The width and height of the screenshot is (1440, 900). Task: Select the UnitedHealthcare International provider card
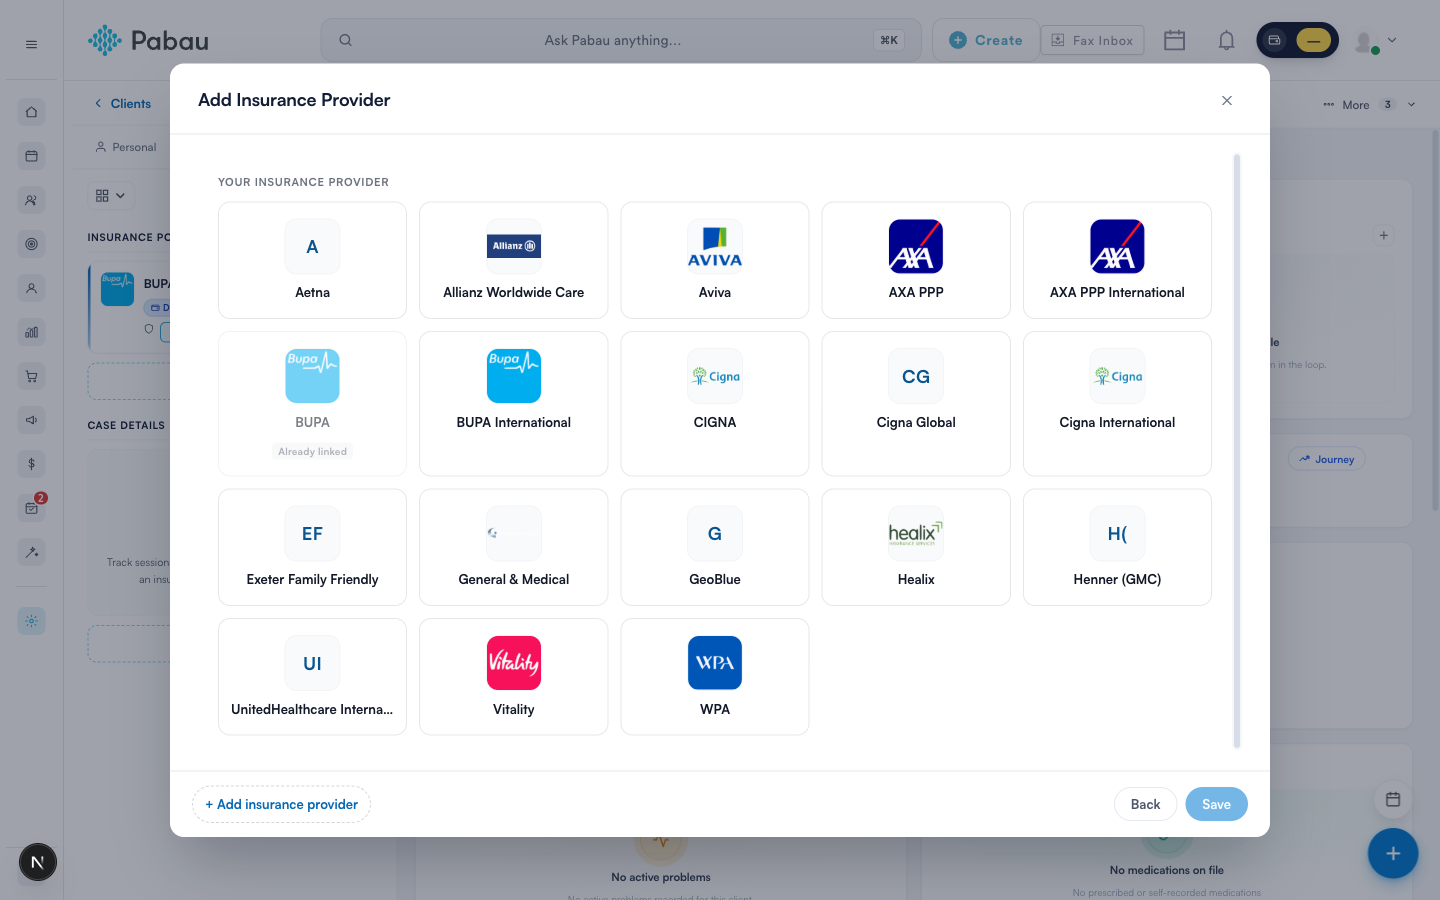point(312,677)
